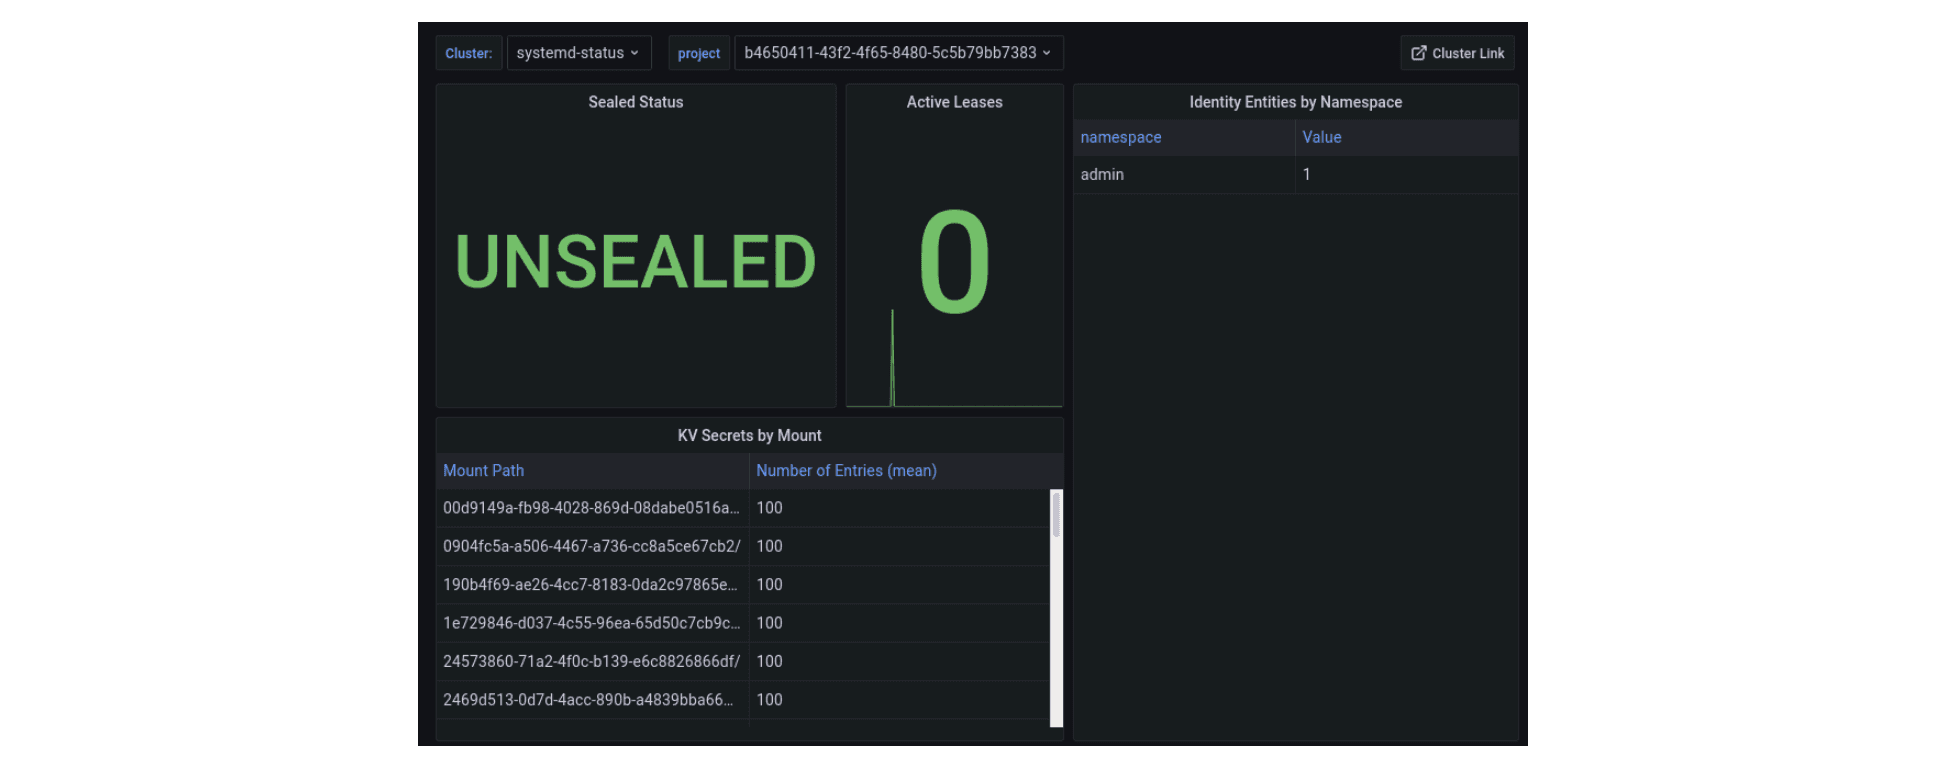Sort Identity Entities by Value column
The height and width of the screenshot is (762, 1958).
pyautogui.click(x=1321, y=138)
